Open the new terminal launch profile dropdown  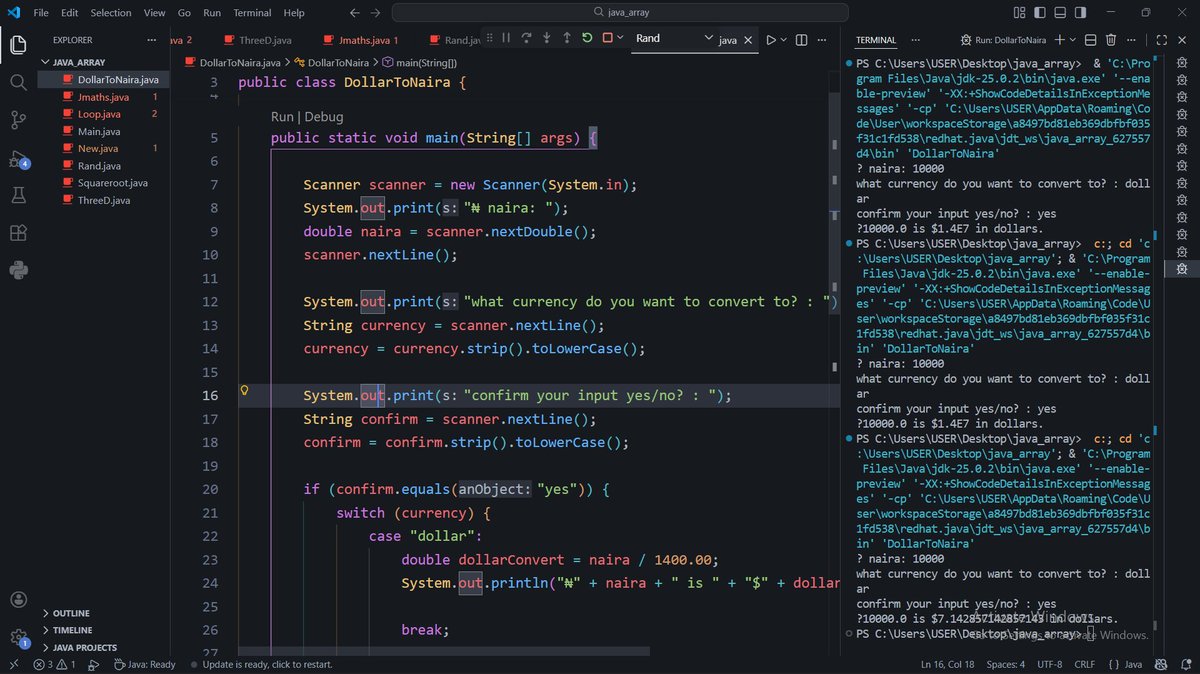(x=1073, y=40)
